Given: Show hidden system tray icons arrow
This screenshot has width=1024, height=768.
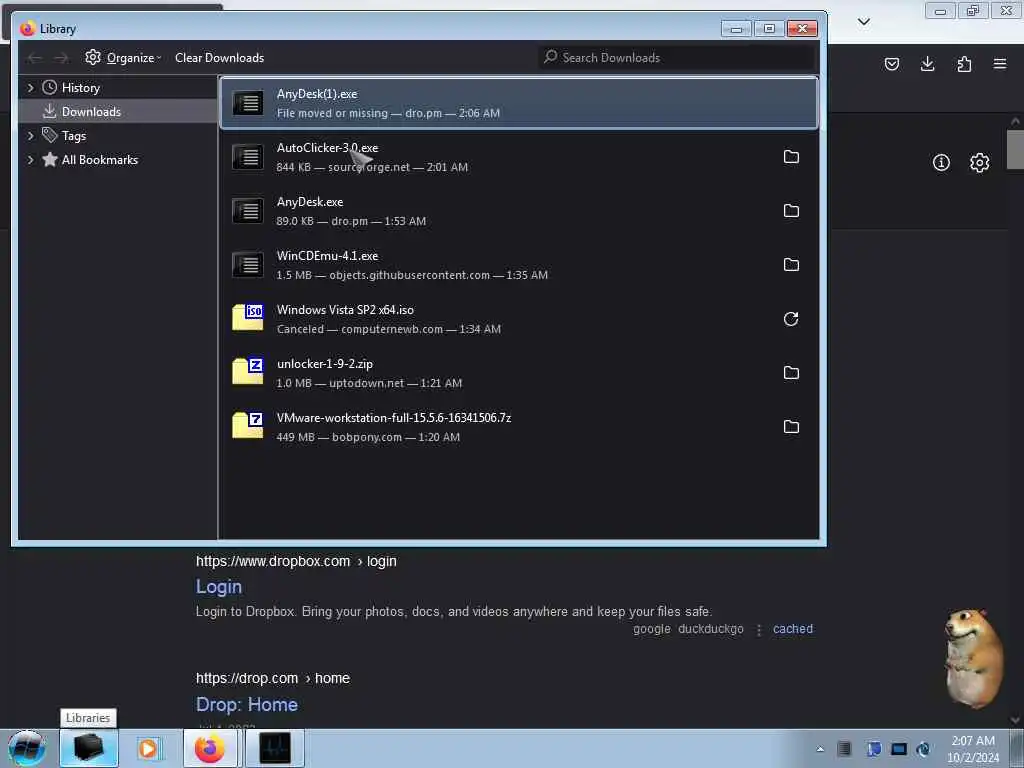Looking at the screenshot, I should tap(820, 749).
